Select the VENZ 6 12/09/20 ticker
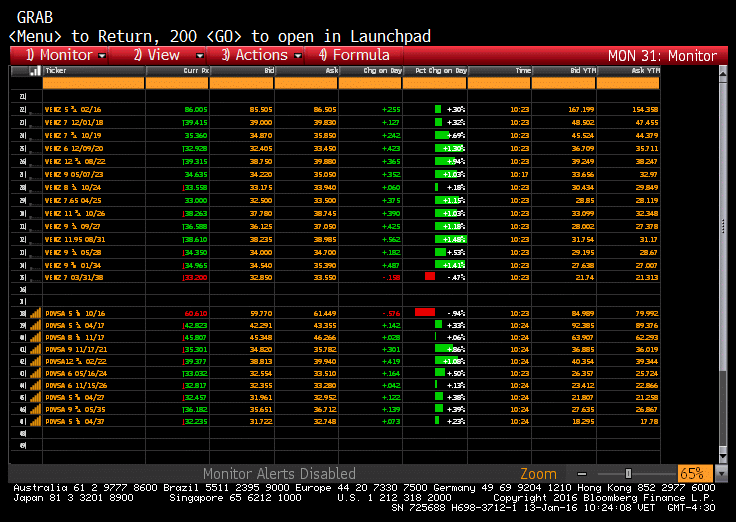The height and width of the screenshot is (522, 736). click(74, 148)
